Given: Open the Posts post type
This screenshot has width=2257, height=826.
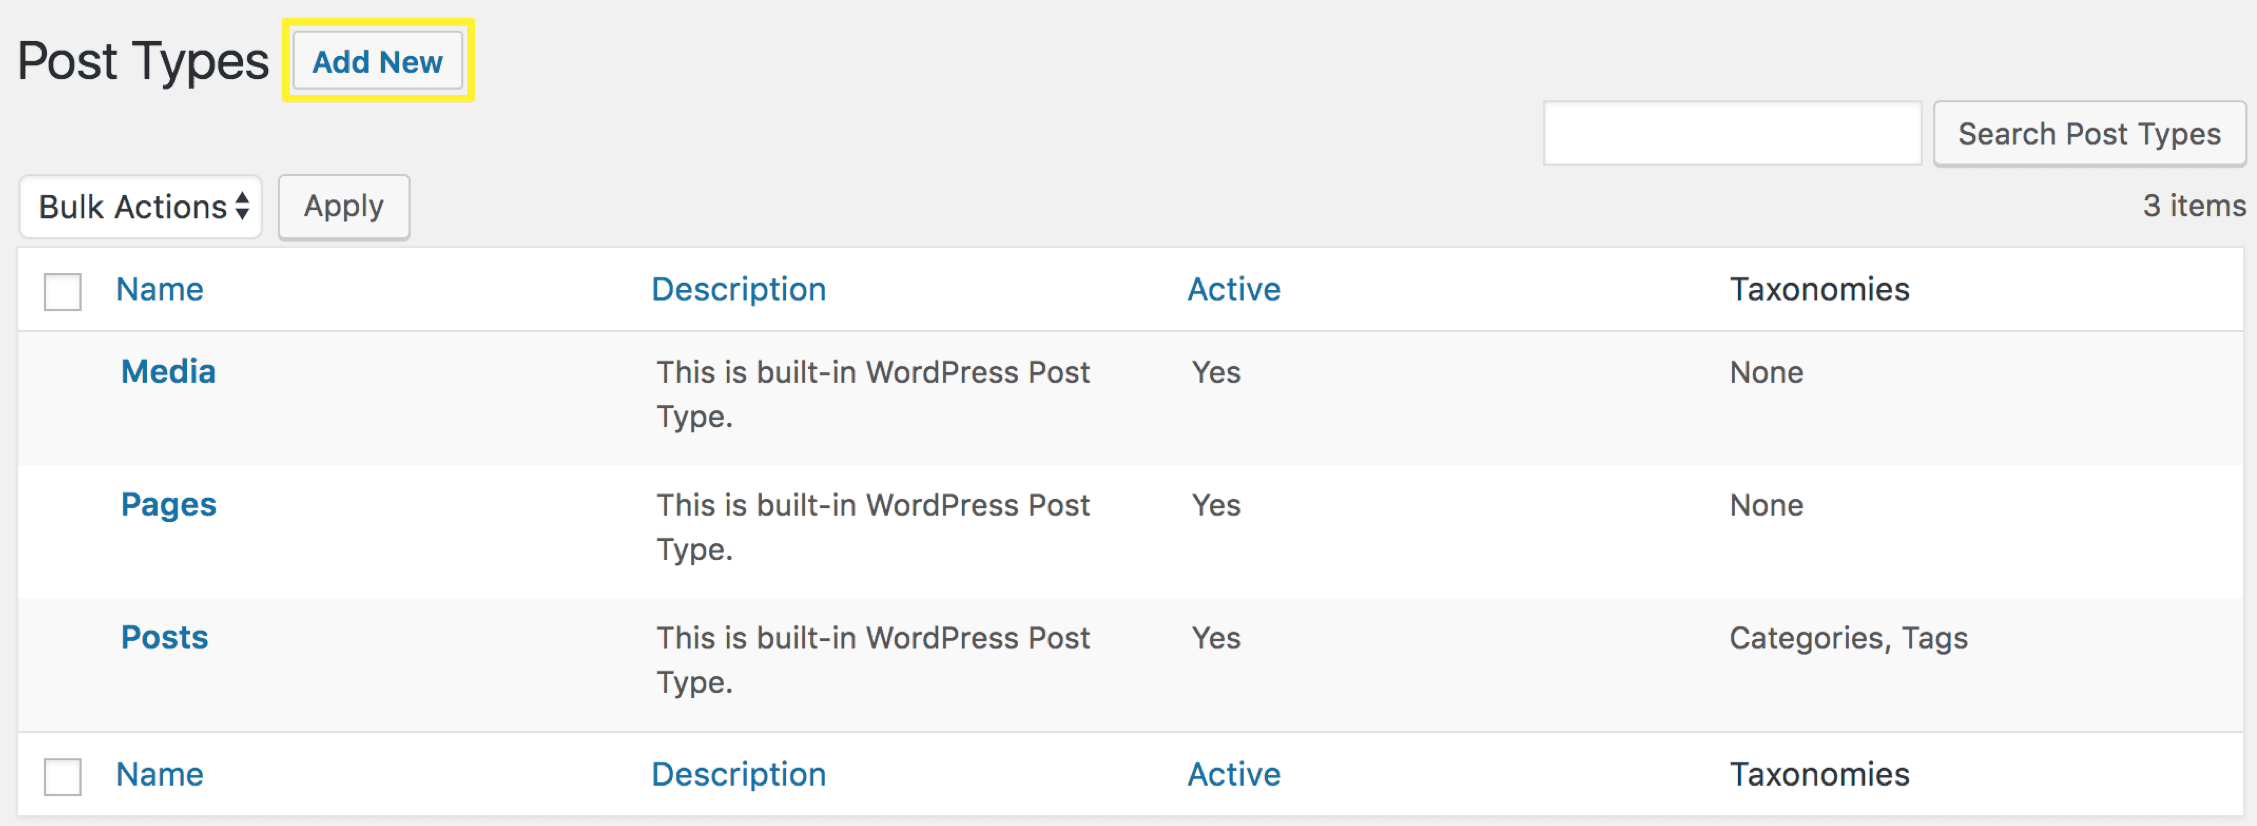Looking at the screenshot, I should 163,637.
